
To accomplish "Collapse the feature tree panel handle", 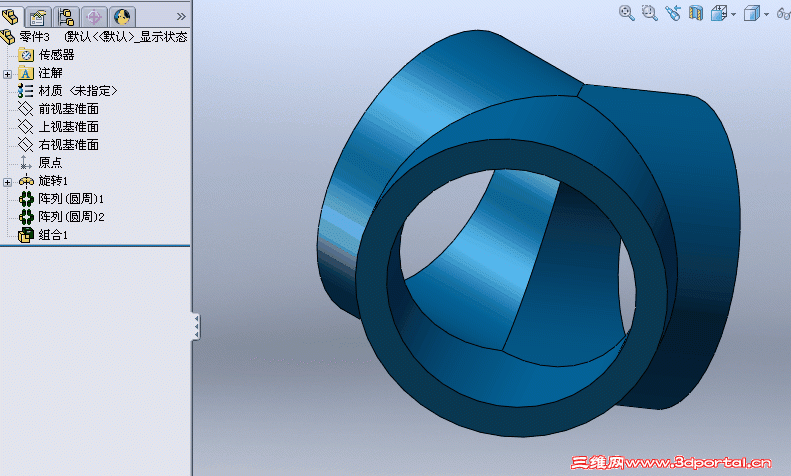I will click(x=196, y=327).
